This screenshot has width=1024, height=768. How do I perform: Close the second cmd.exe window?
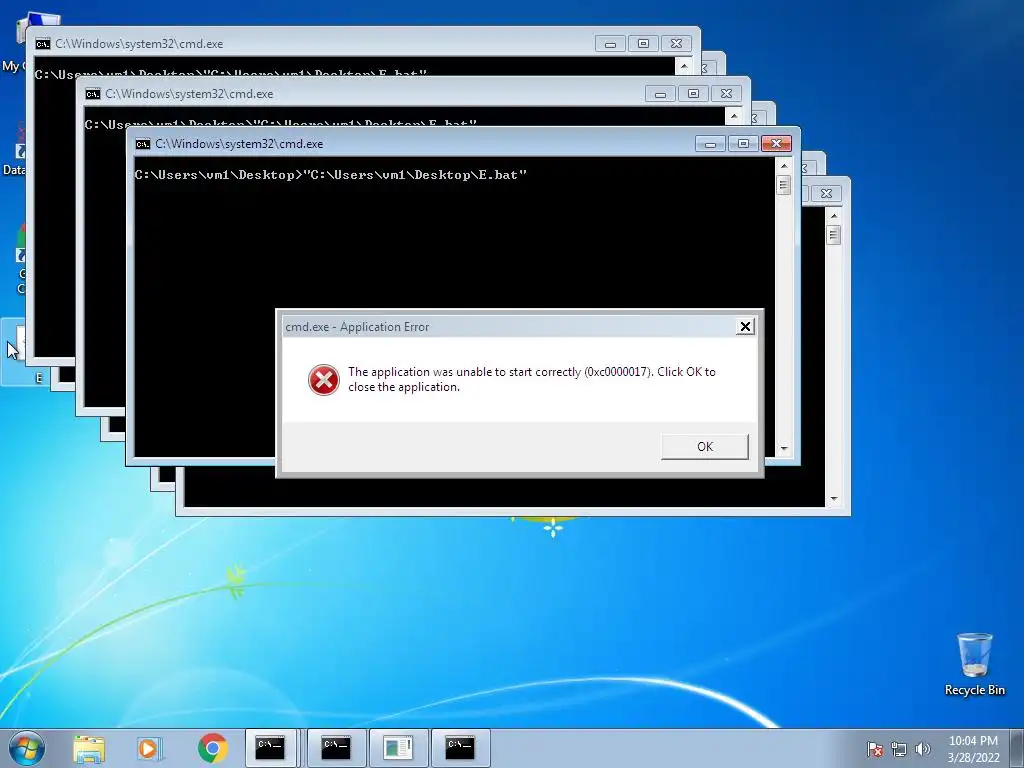(x=726, y=94)
